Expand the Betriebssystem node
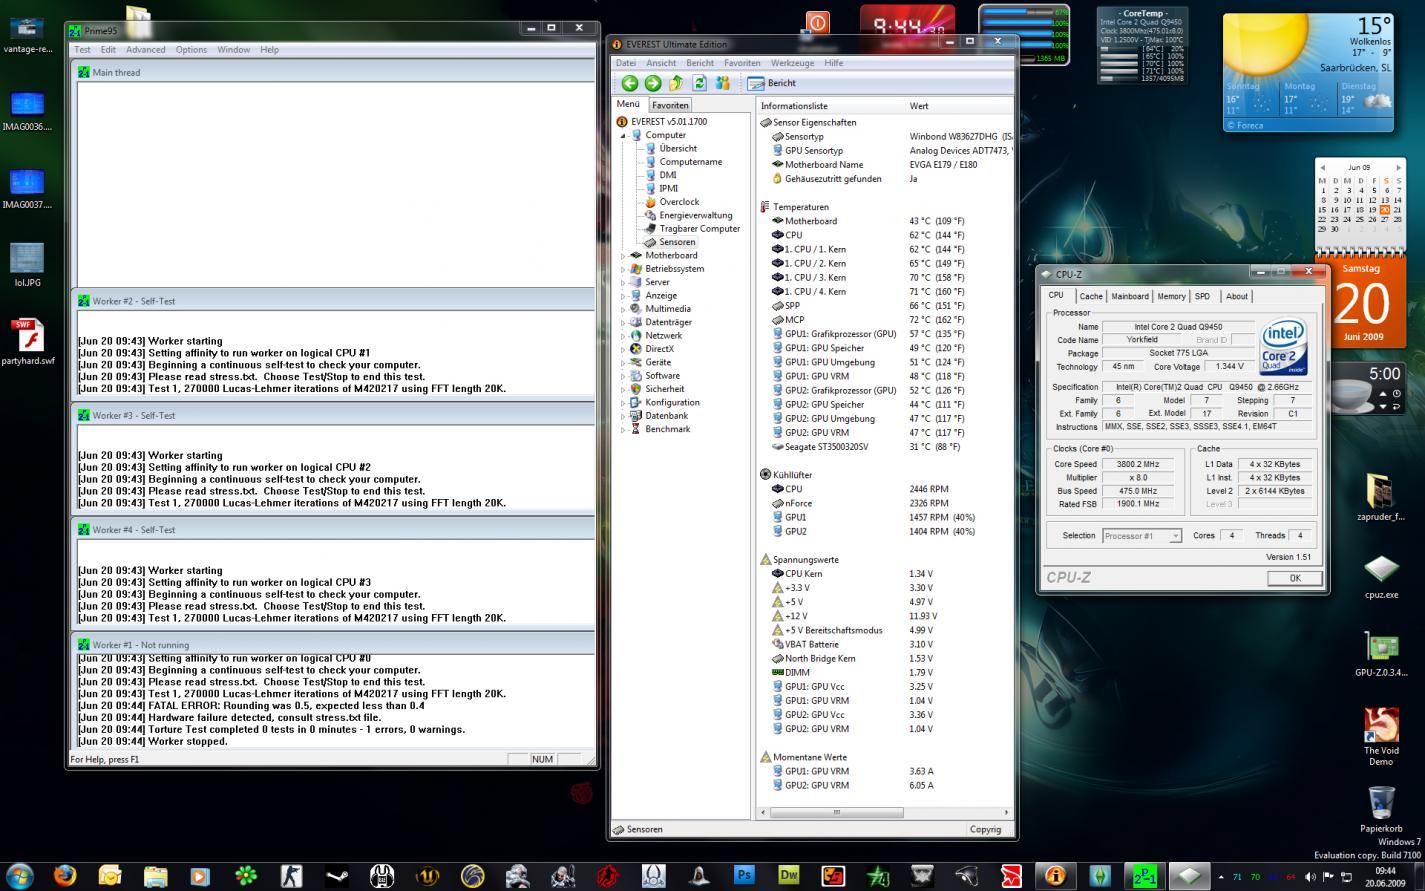This screenshot has width=1425, height=891. click(623, 269)
